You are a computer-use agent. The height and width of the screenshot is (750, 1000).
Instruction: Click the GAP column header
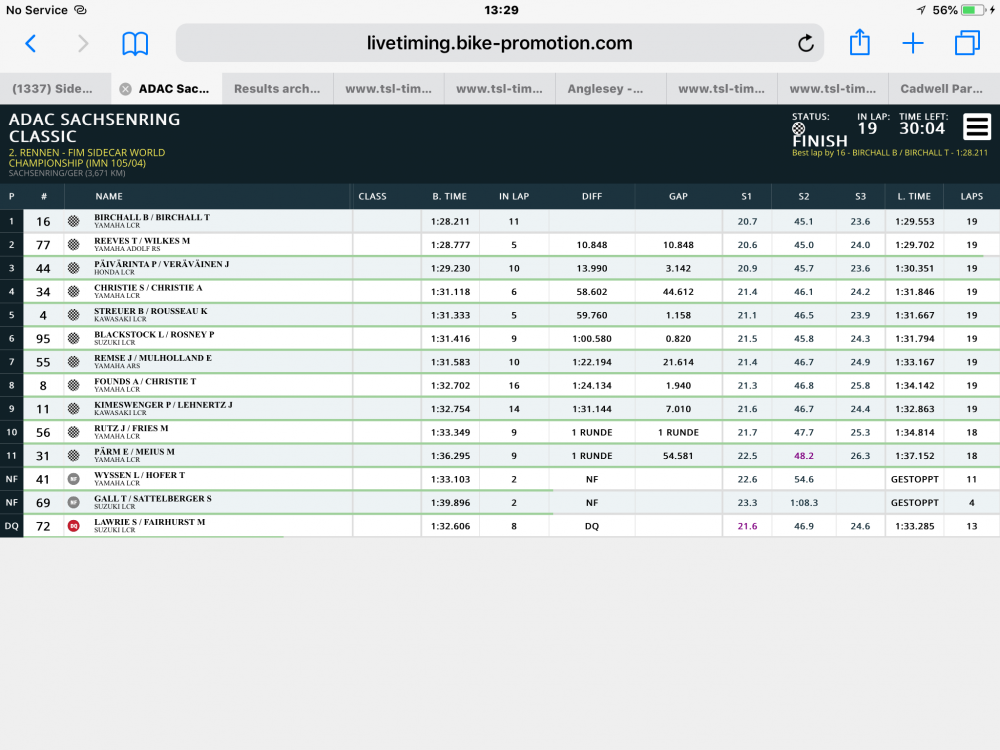678,196
